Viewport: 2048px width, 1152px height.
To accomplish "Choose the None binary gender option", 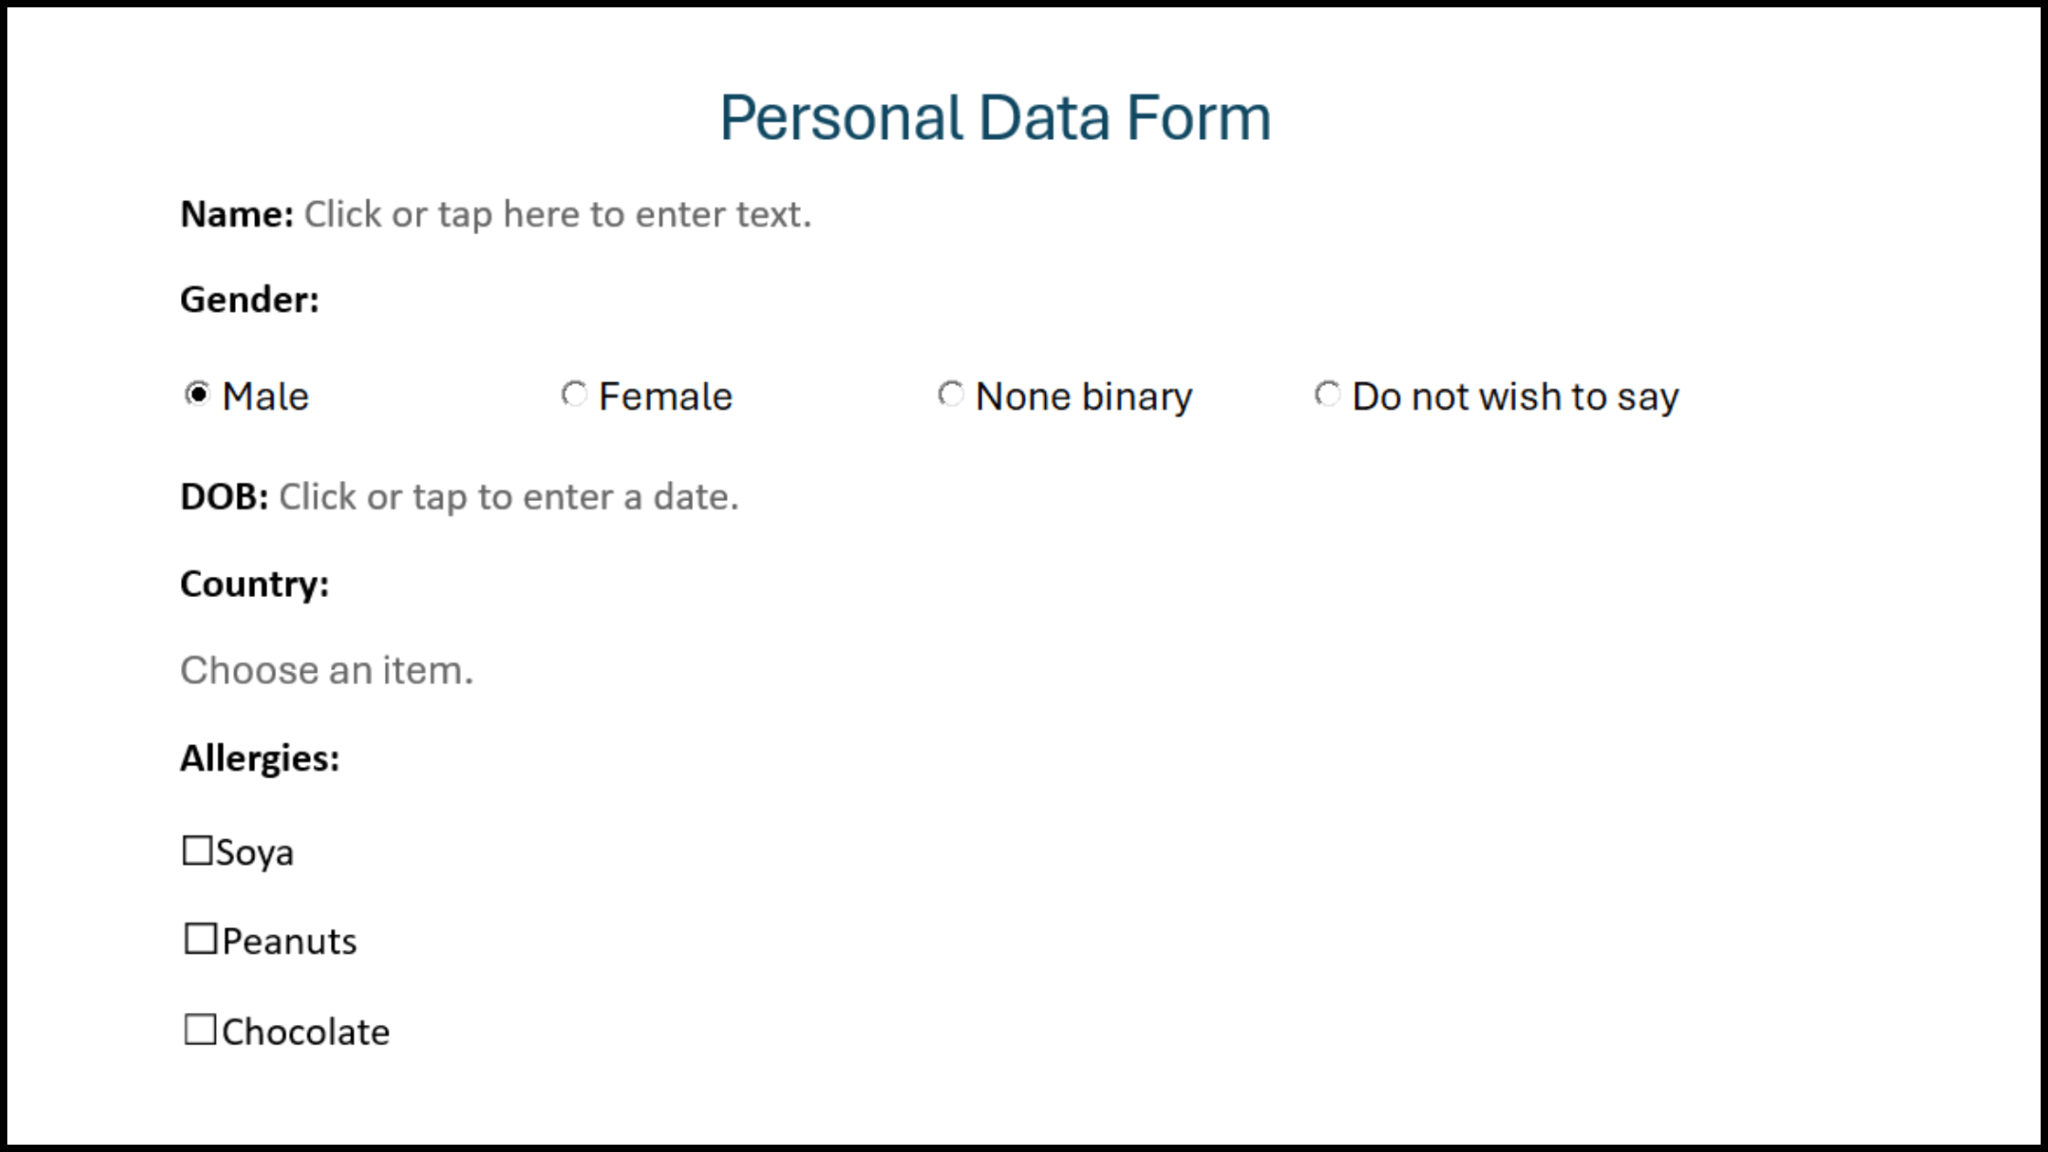I will [949, 396].
